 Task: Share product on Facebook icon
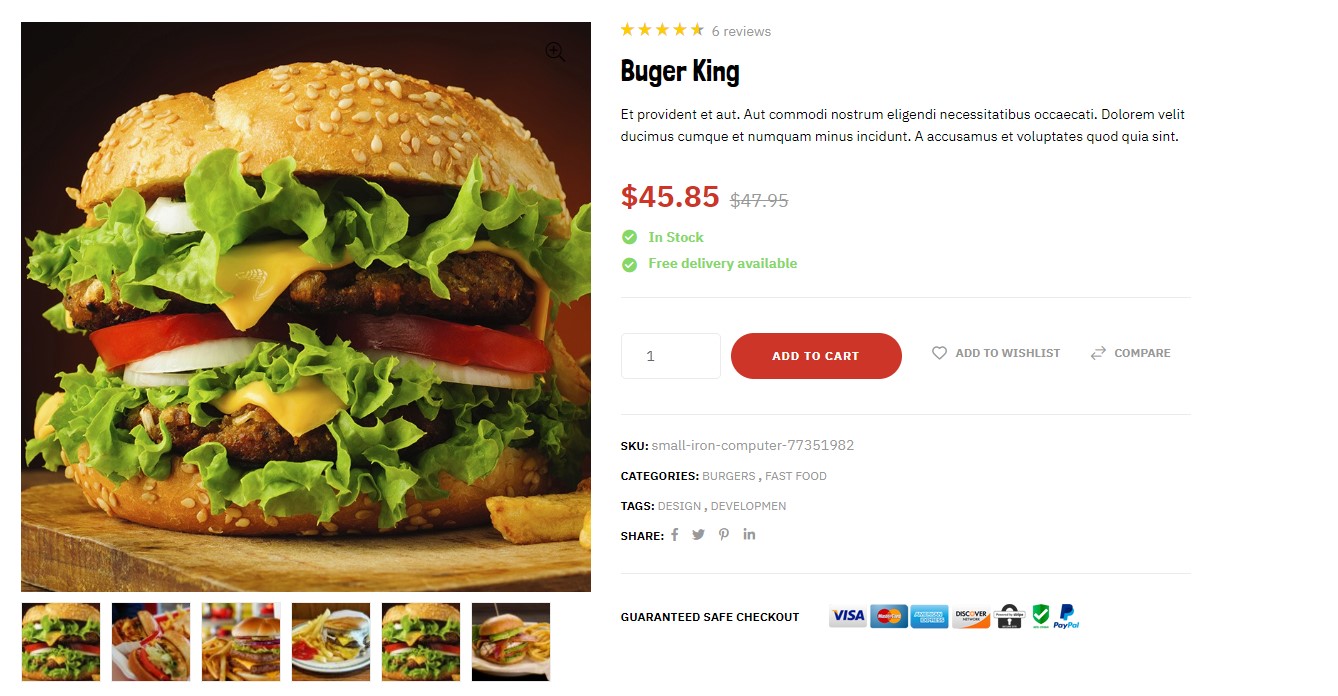[x=674, y=535]
